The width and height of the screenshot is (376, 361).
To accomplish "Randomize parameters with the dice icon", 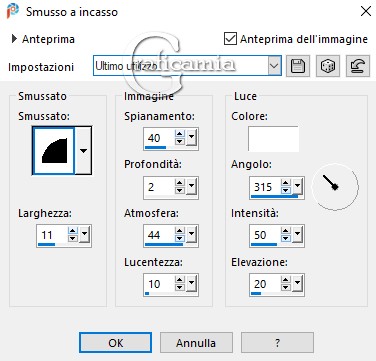I will [328, 66].
